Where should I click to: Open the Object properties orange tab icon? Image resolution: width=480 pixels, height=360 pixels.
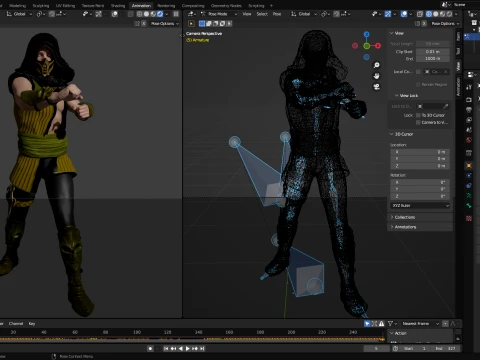pos(469,165)
